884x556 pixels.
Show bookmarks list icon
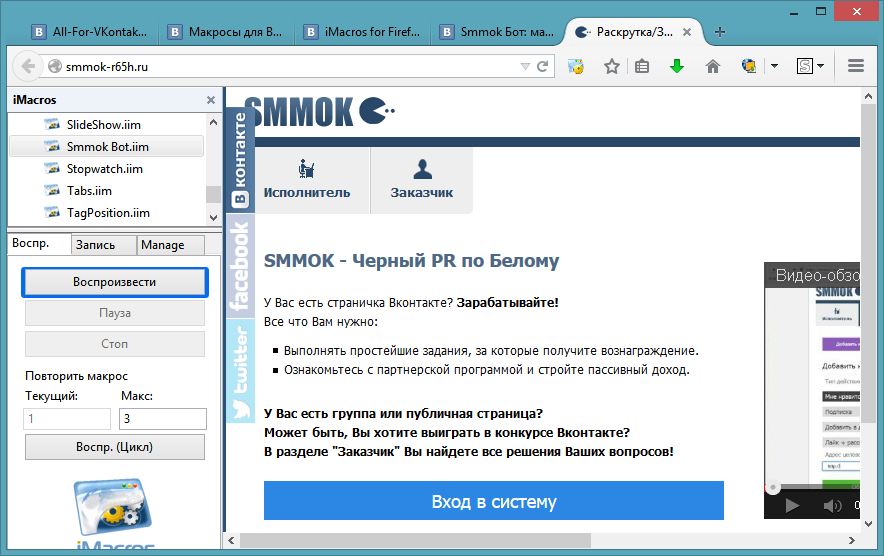click(642, 67)
